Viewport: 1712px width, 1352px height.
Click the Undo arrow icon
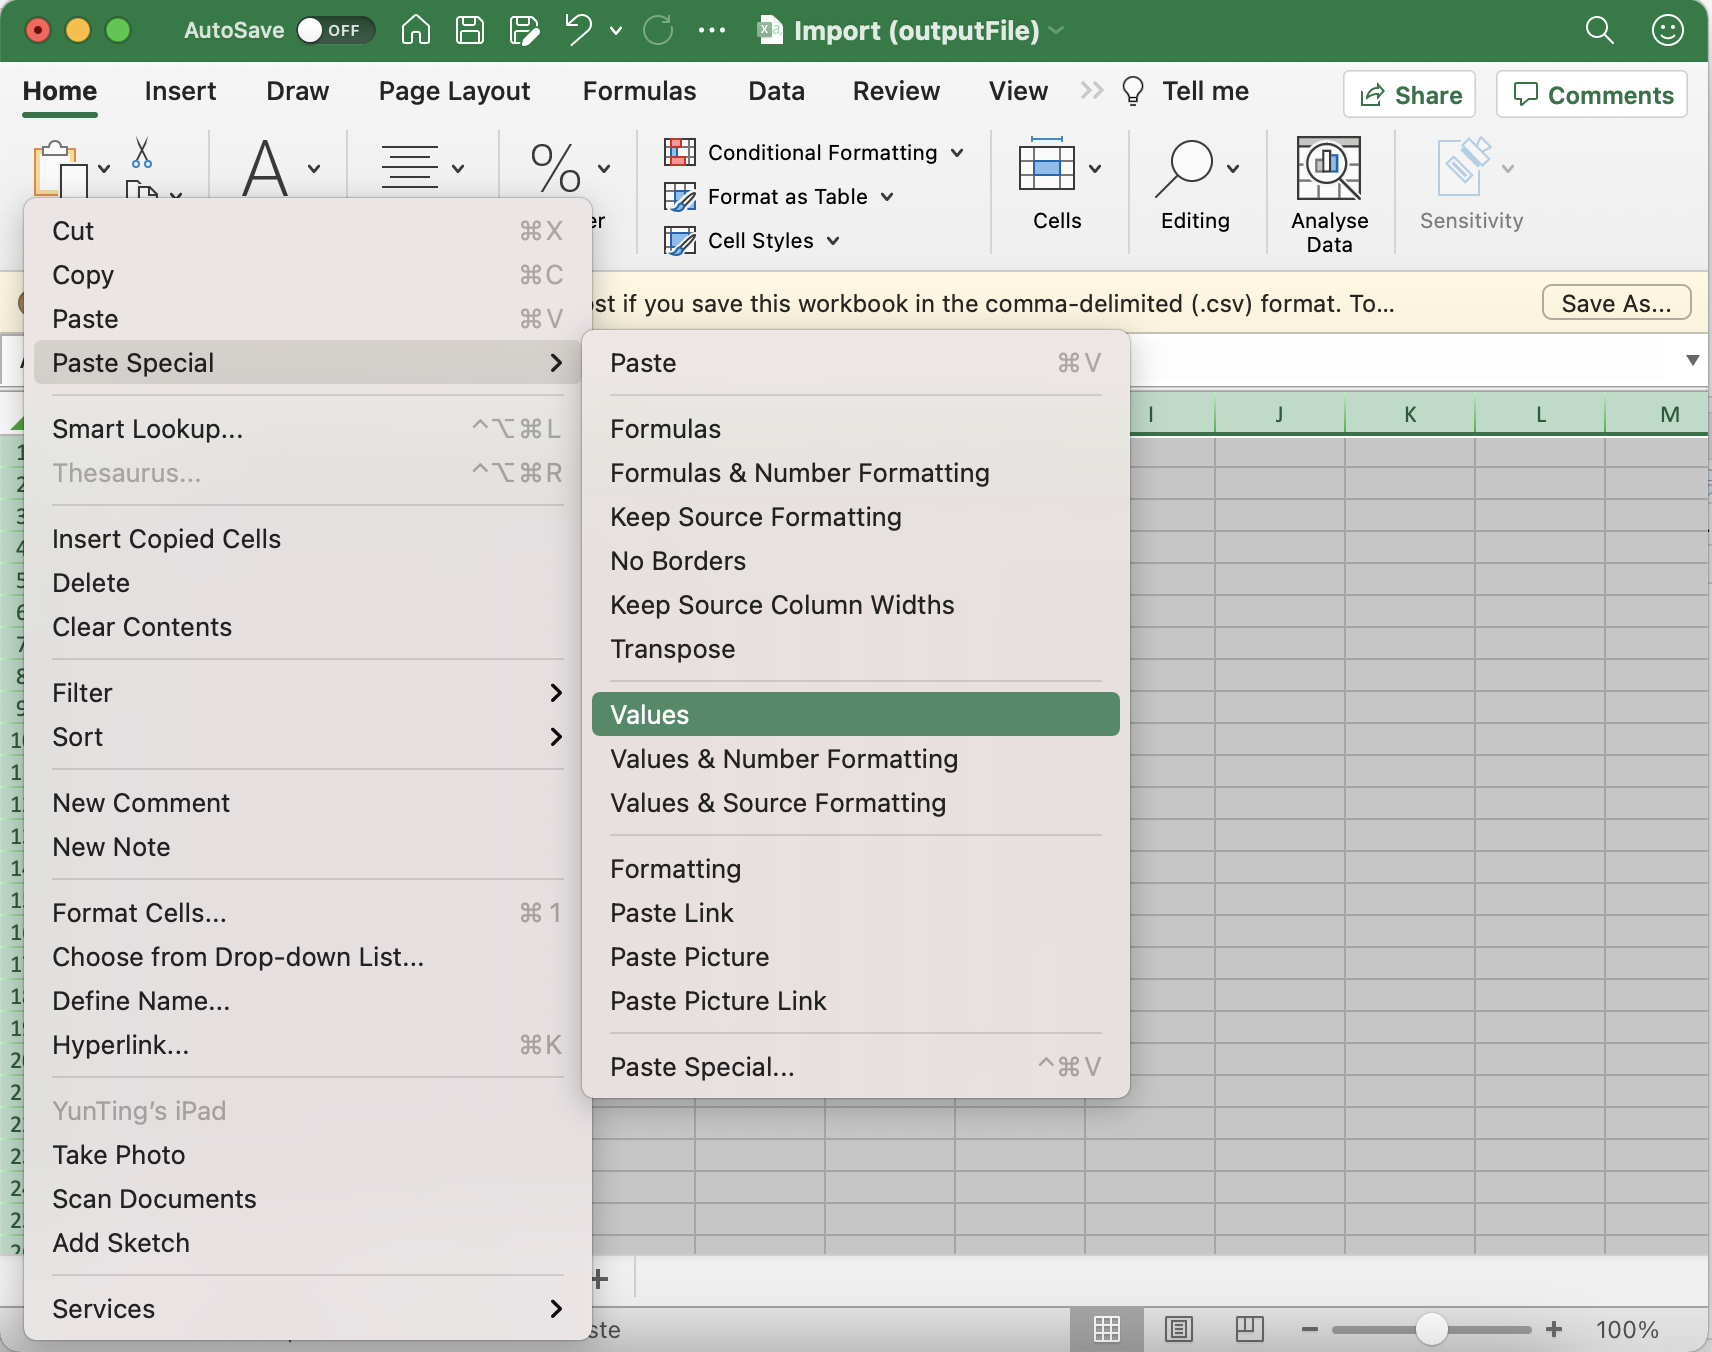point(578,31)
